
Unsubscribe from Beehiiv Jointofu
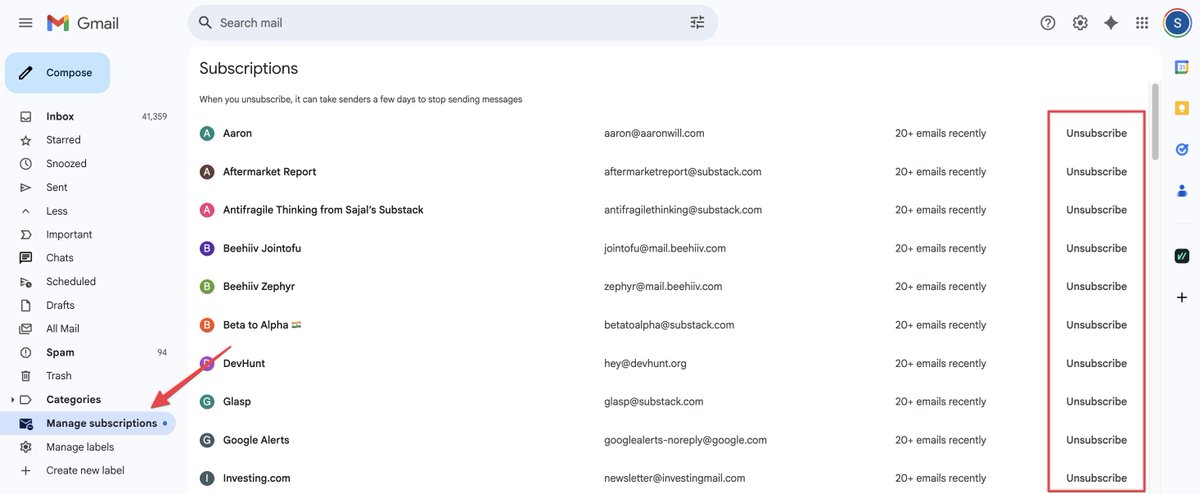coord(1096,248)
